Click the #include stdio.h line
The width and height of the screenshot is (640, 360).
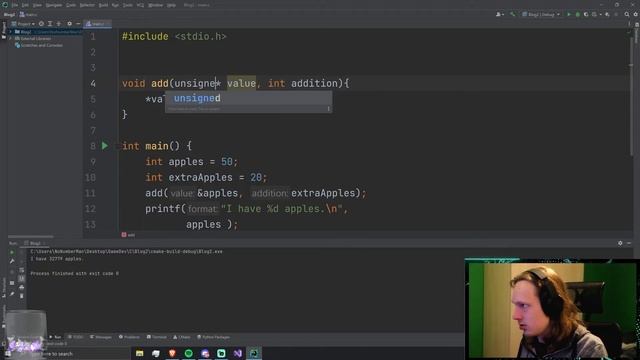coord(174,36)
